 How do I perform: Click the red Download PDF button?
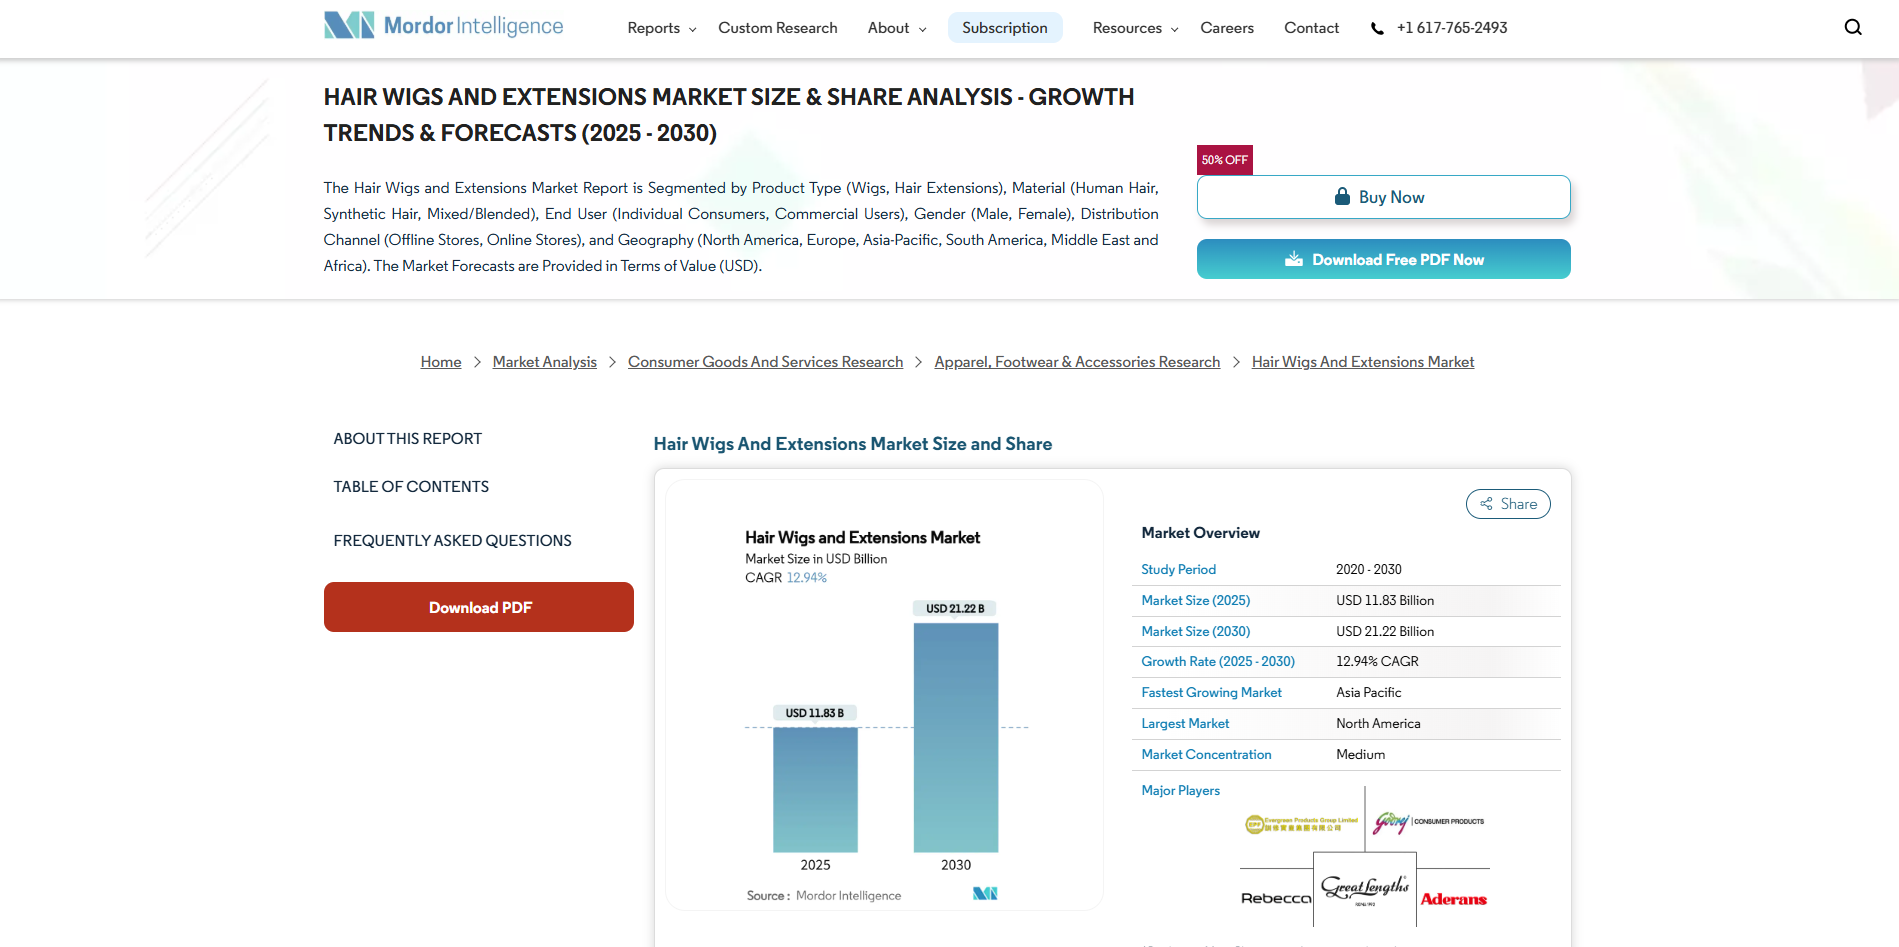pyautogui.click(x=478, y=607)
